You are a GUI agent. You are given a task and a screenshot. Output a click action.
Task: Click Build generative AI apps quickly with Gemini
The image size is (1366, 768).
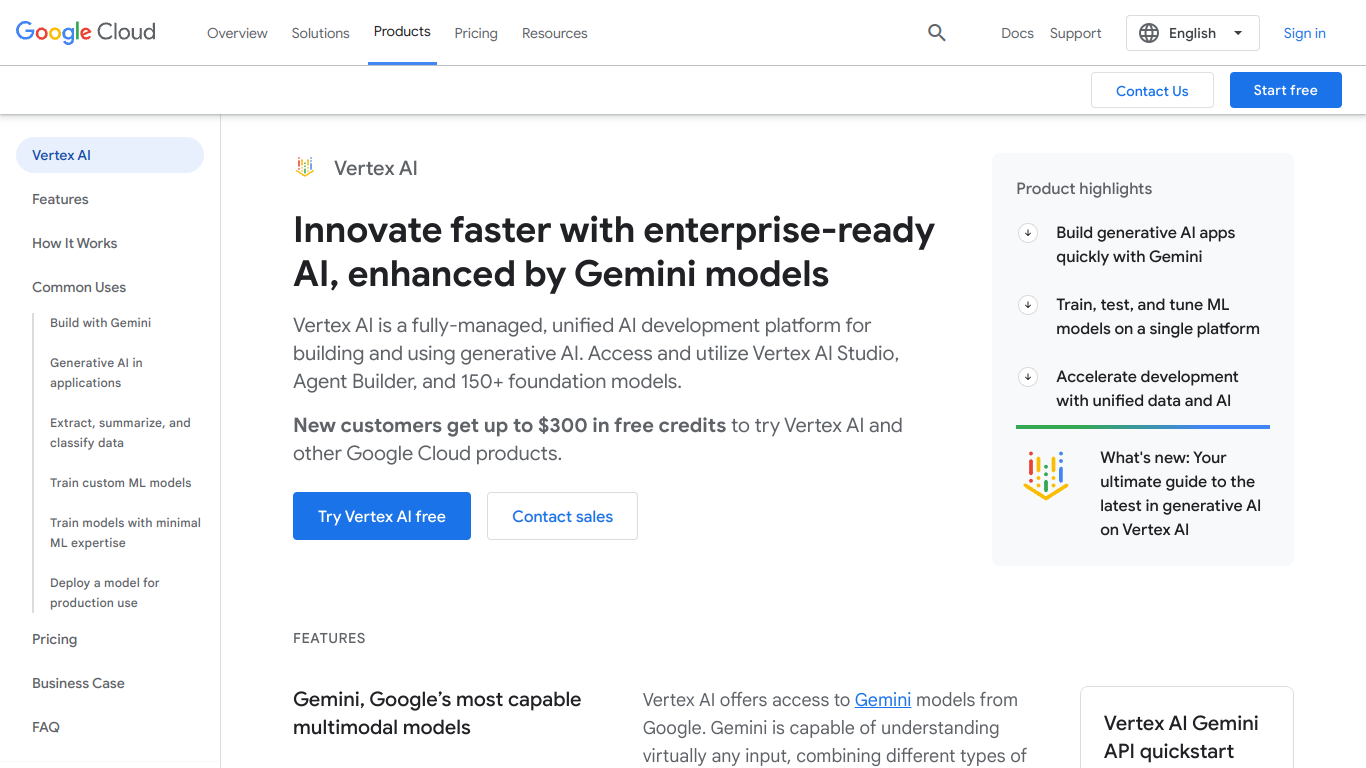[x=1145, y=245]
